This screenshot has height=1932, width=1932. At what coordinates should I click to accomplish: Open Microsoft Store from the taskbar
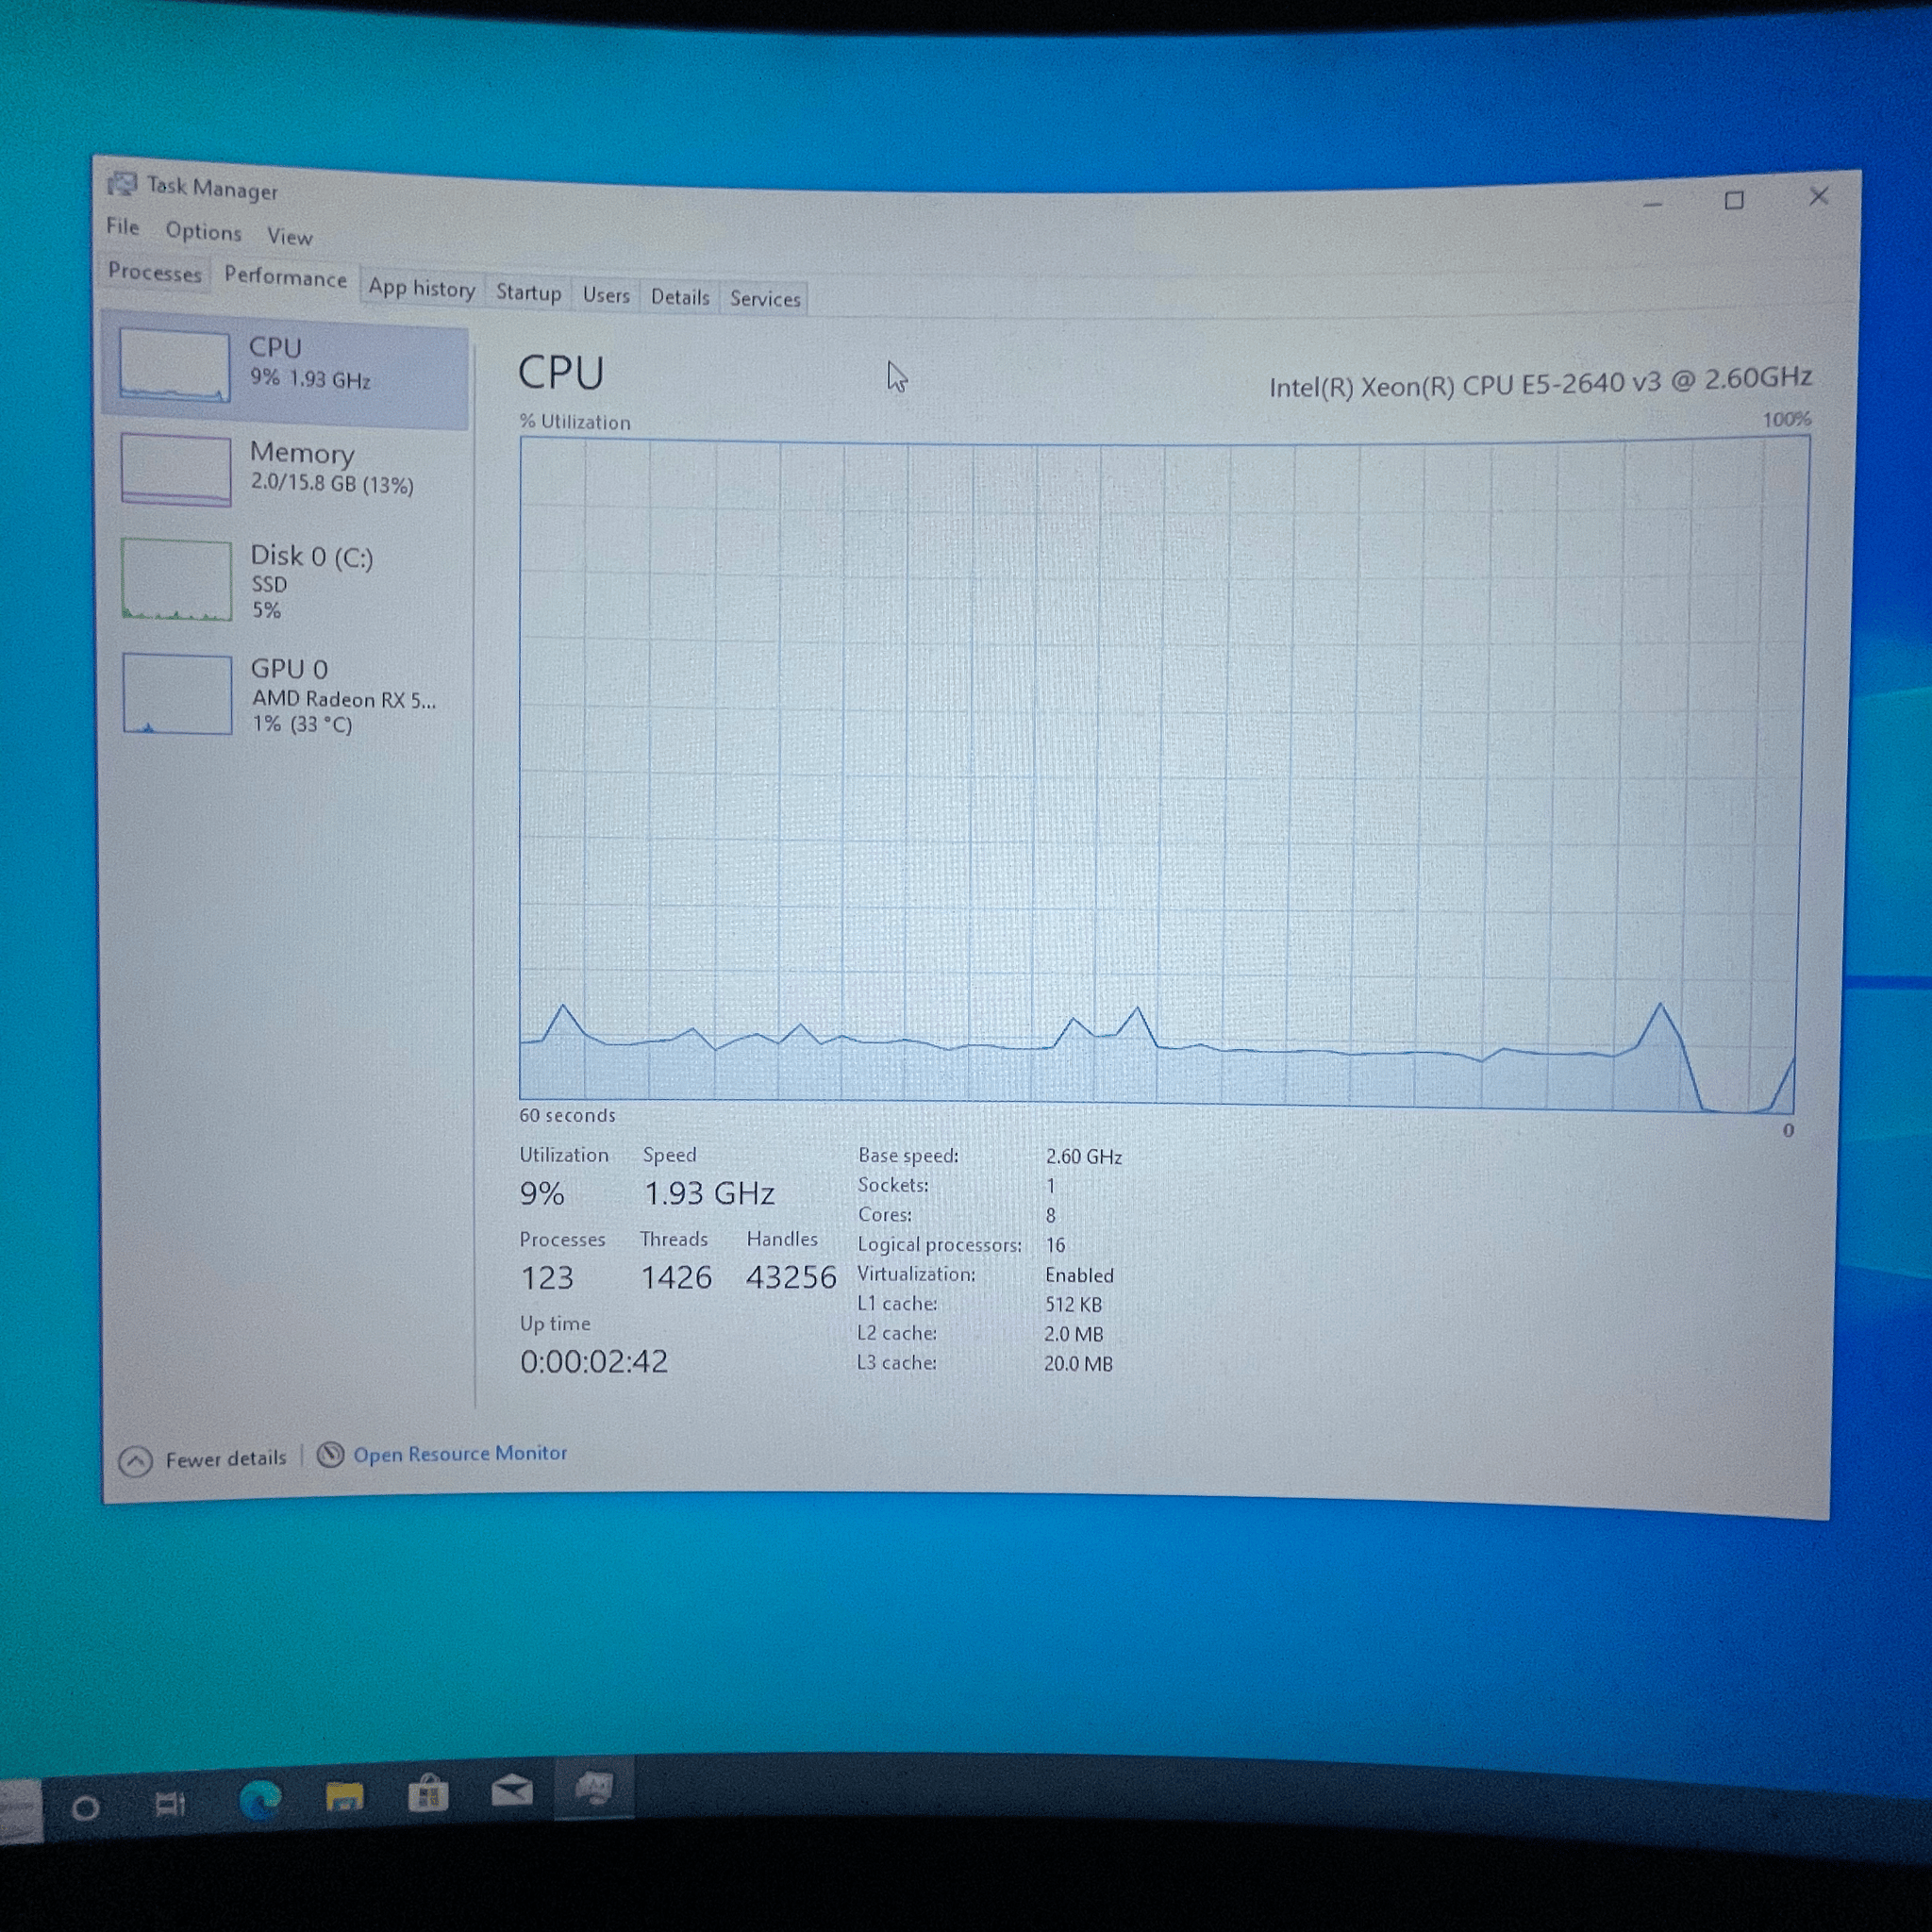428,1793
